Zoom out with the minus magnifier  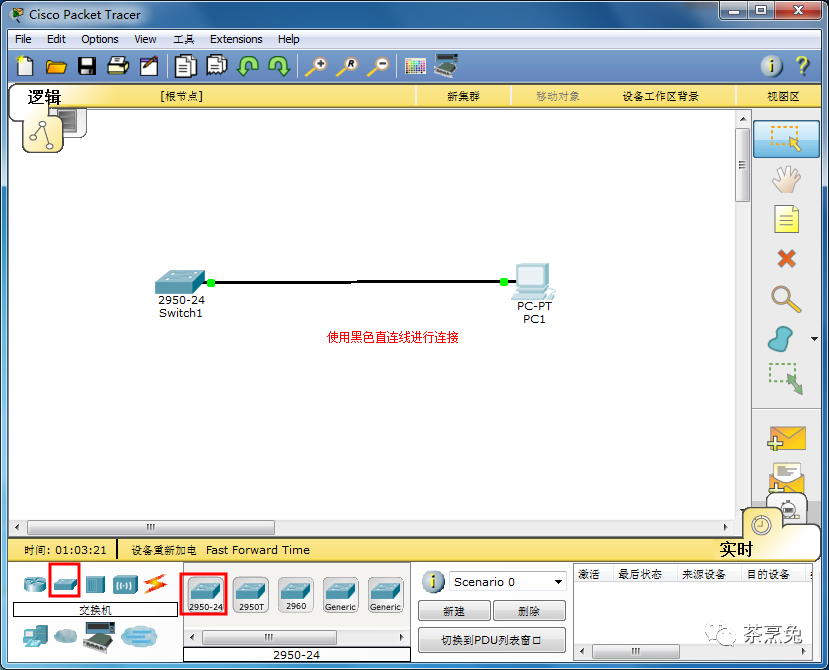click(379, 66)
